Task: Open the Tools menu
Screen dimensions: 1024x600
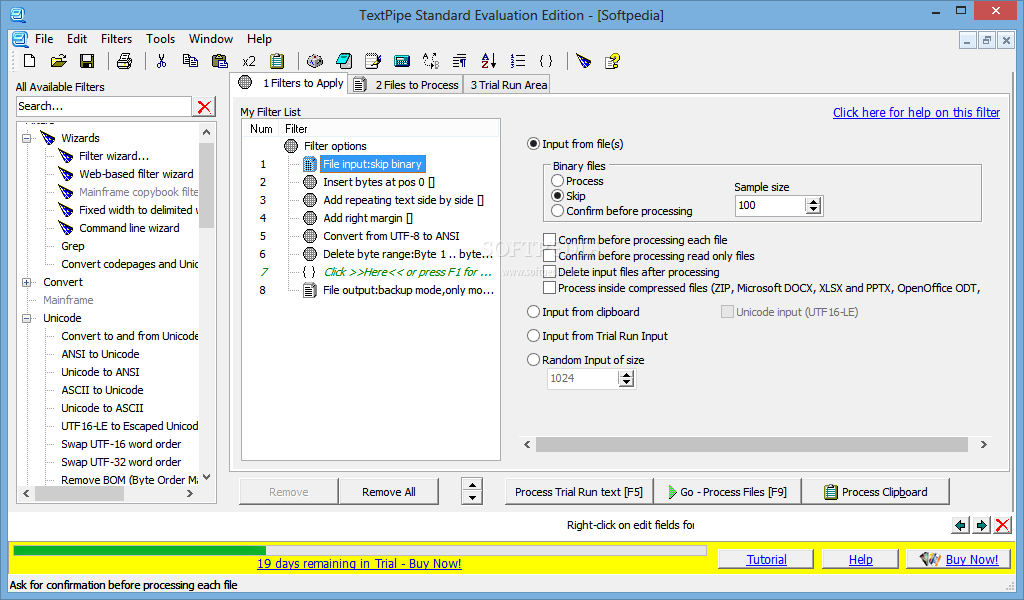Action: (x=161, y=39)
